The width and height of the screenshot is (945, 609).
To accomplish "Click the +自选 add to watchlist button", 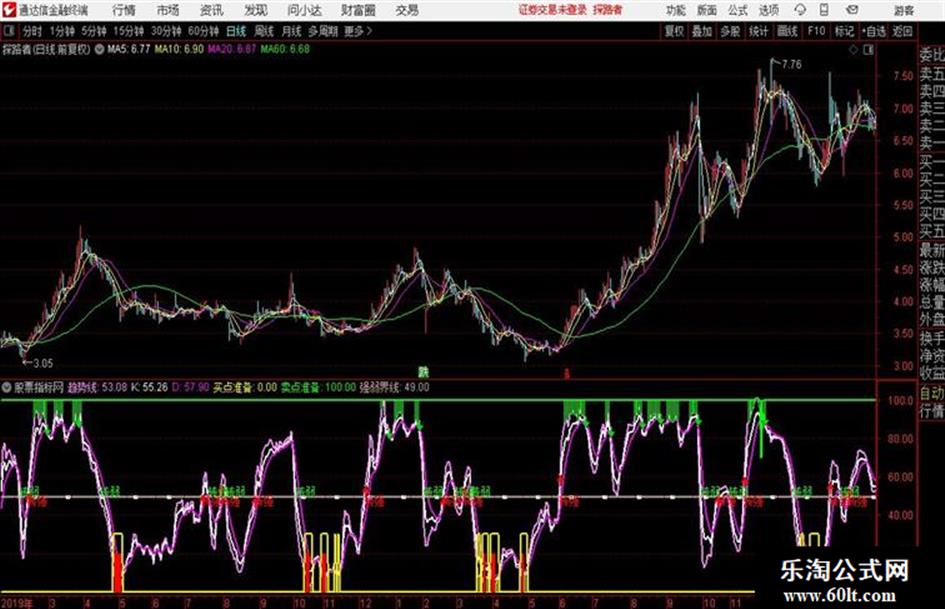I will (x=874, y=31).
